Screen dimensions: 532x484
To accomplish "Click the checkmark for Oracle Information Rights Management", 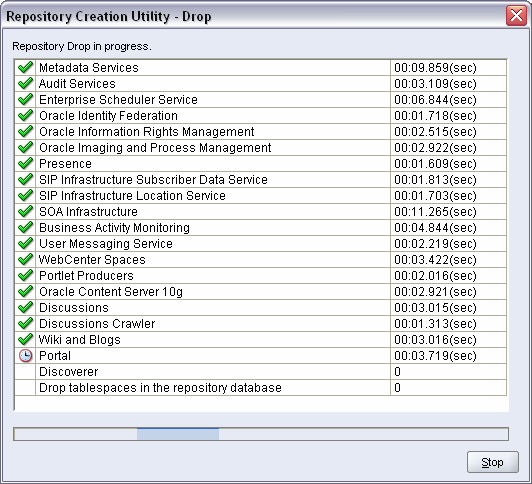I will click(x=25, y=131).
